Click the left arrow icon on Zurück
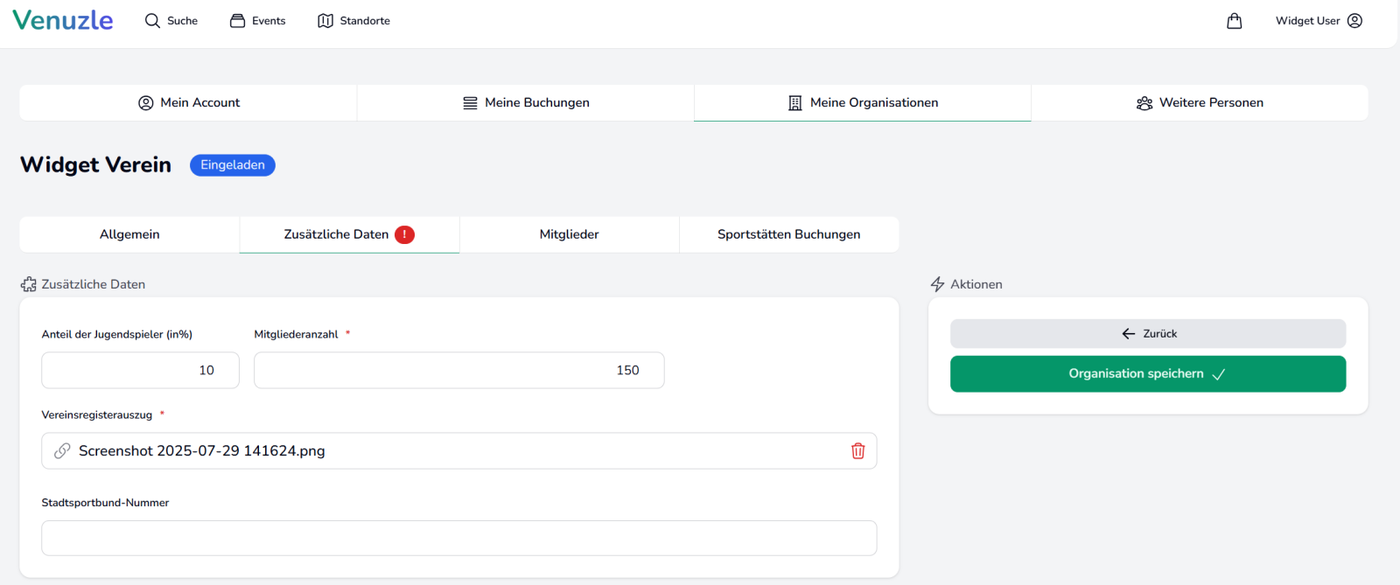 tap(1128, 334)
